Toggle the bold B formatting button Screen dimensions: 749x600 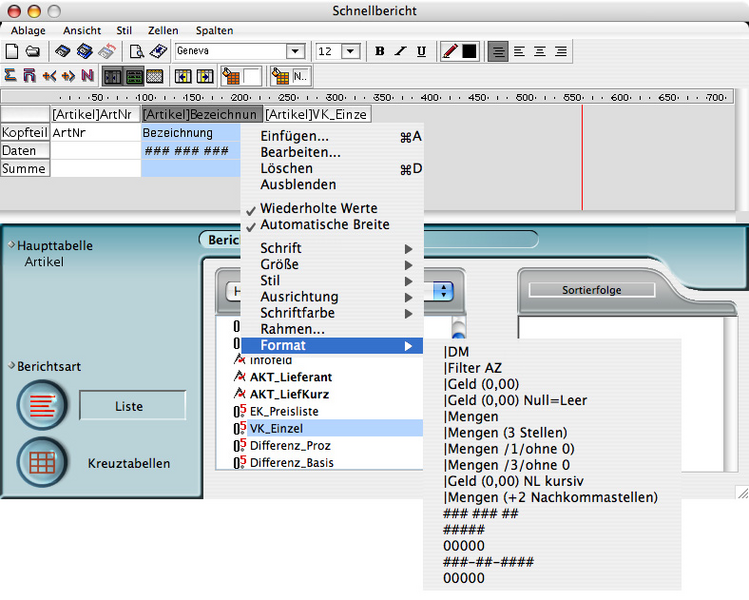click(379, 51)
